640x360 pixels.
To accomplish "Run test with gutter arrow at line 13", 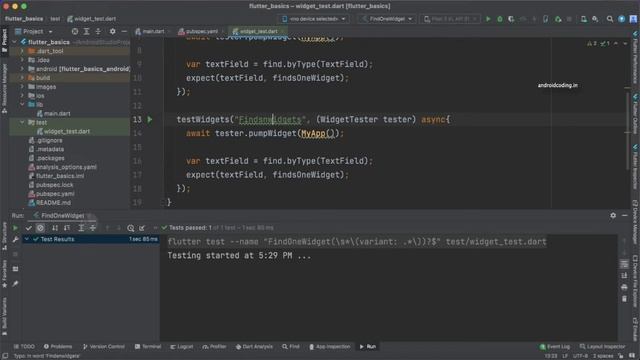I will pos(150,120).
